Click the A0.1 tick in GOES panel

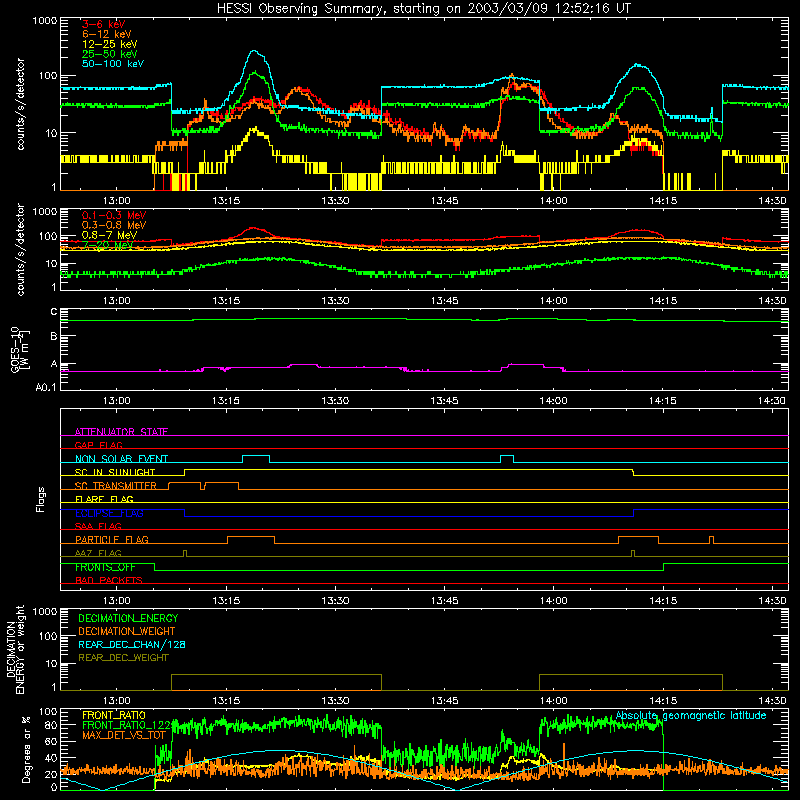tap(46, 387)
